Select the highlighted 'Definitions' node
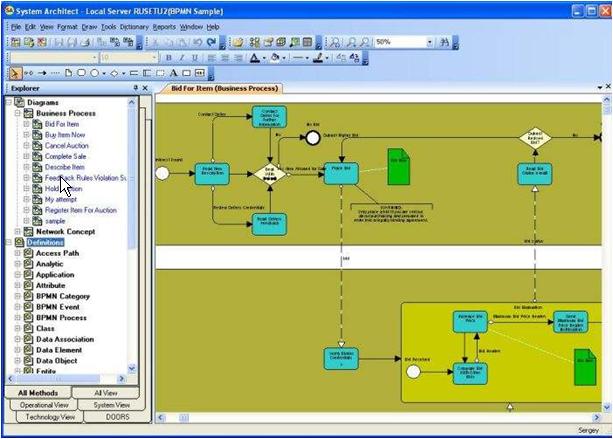The width and height of the screenshot is (613, 439). click(x=45, y=242)
